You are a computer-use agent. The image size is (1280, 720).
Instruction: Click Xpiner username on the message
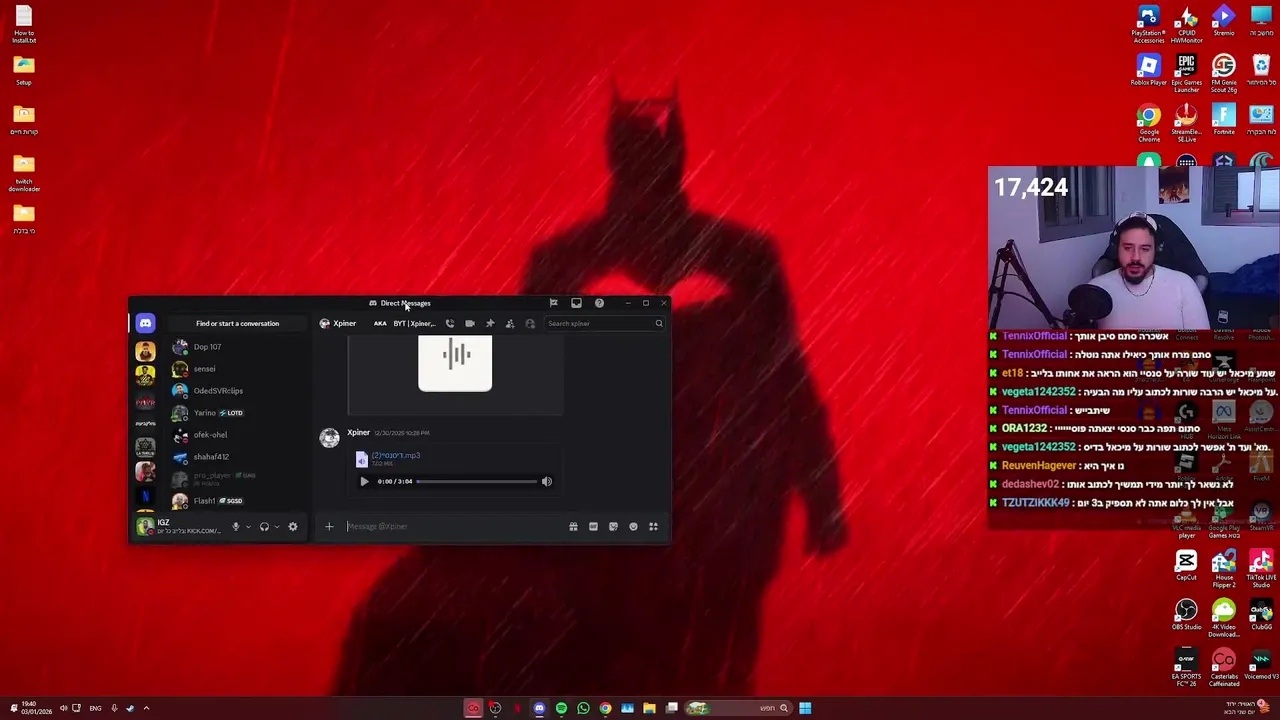coord(358,433)
